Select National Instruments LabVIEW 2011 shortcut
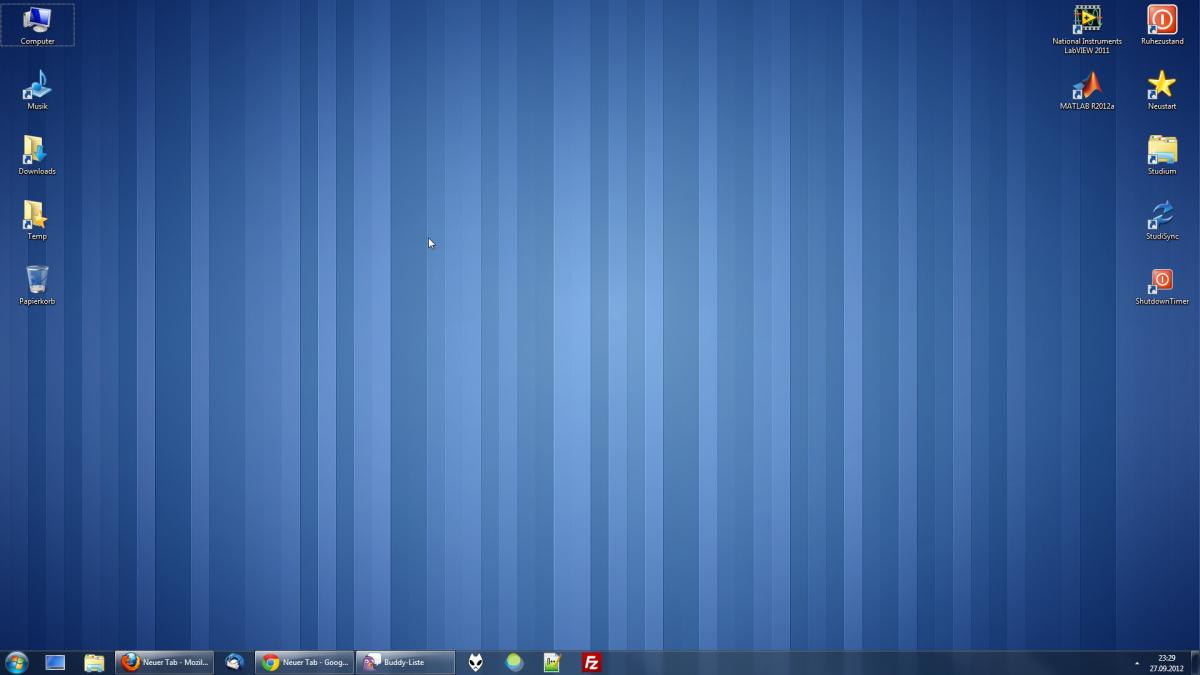The height and width of the screenshot is (675, 1200). 1087,20
